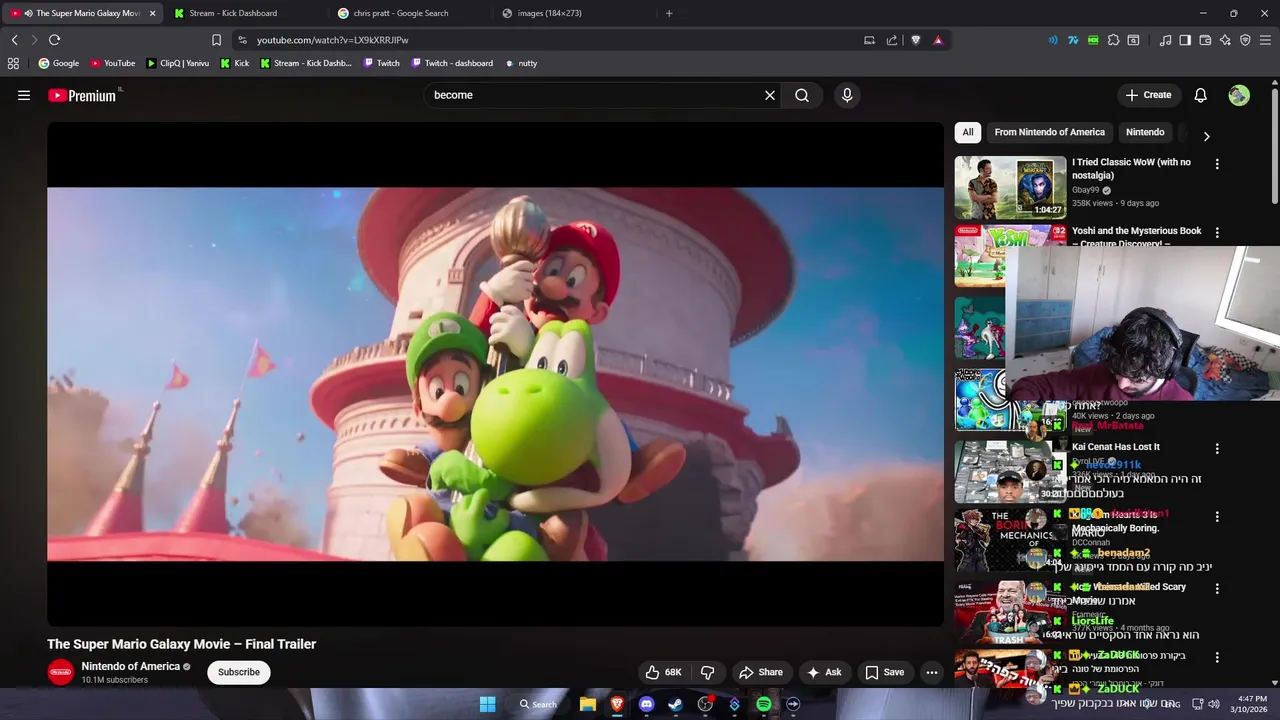Open Steam from the taskbar
This screenshot has width=1280, height=720.
675,704
